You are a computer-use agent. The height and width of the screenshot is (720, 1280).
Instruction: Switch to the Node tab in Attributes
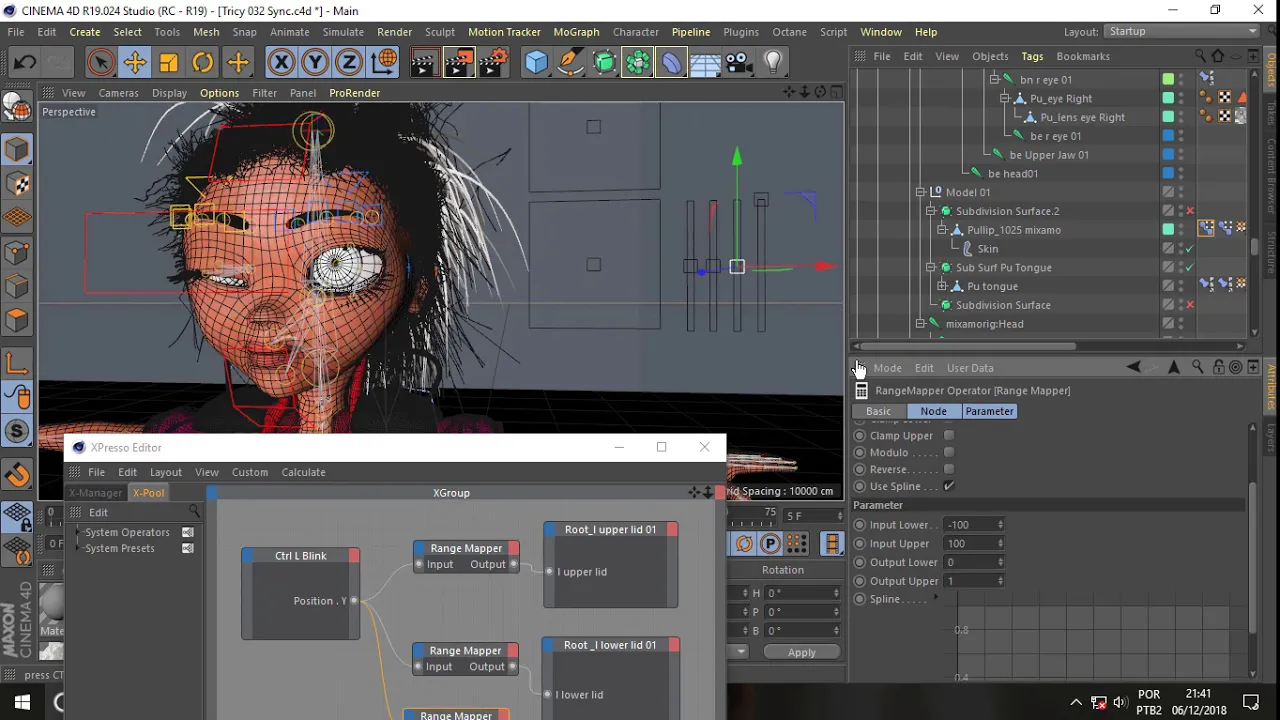tap(933, 411)
